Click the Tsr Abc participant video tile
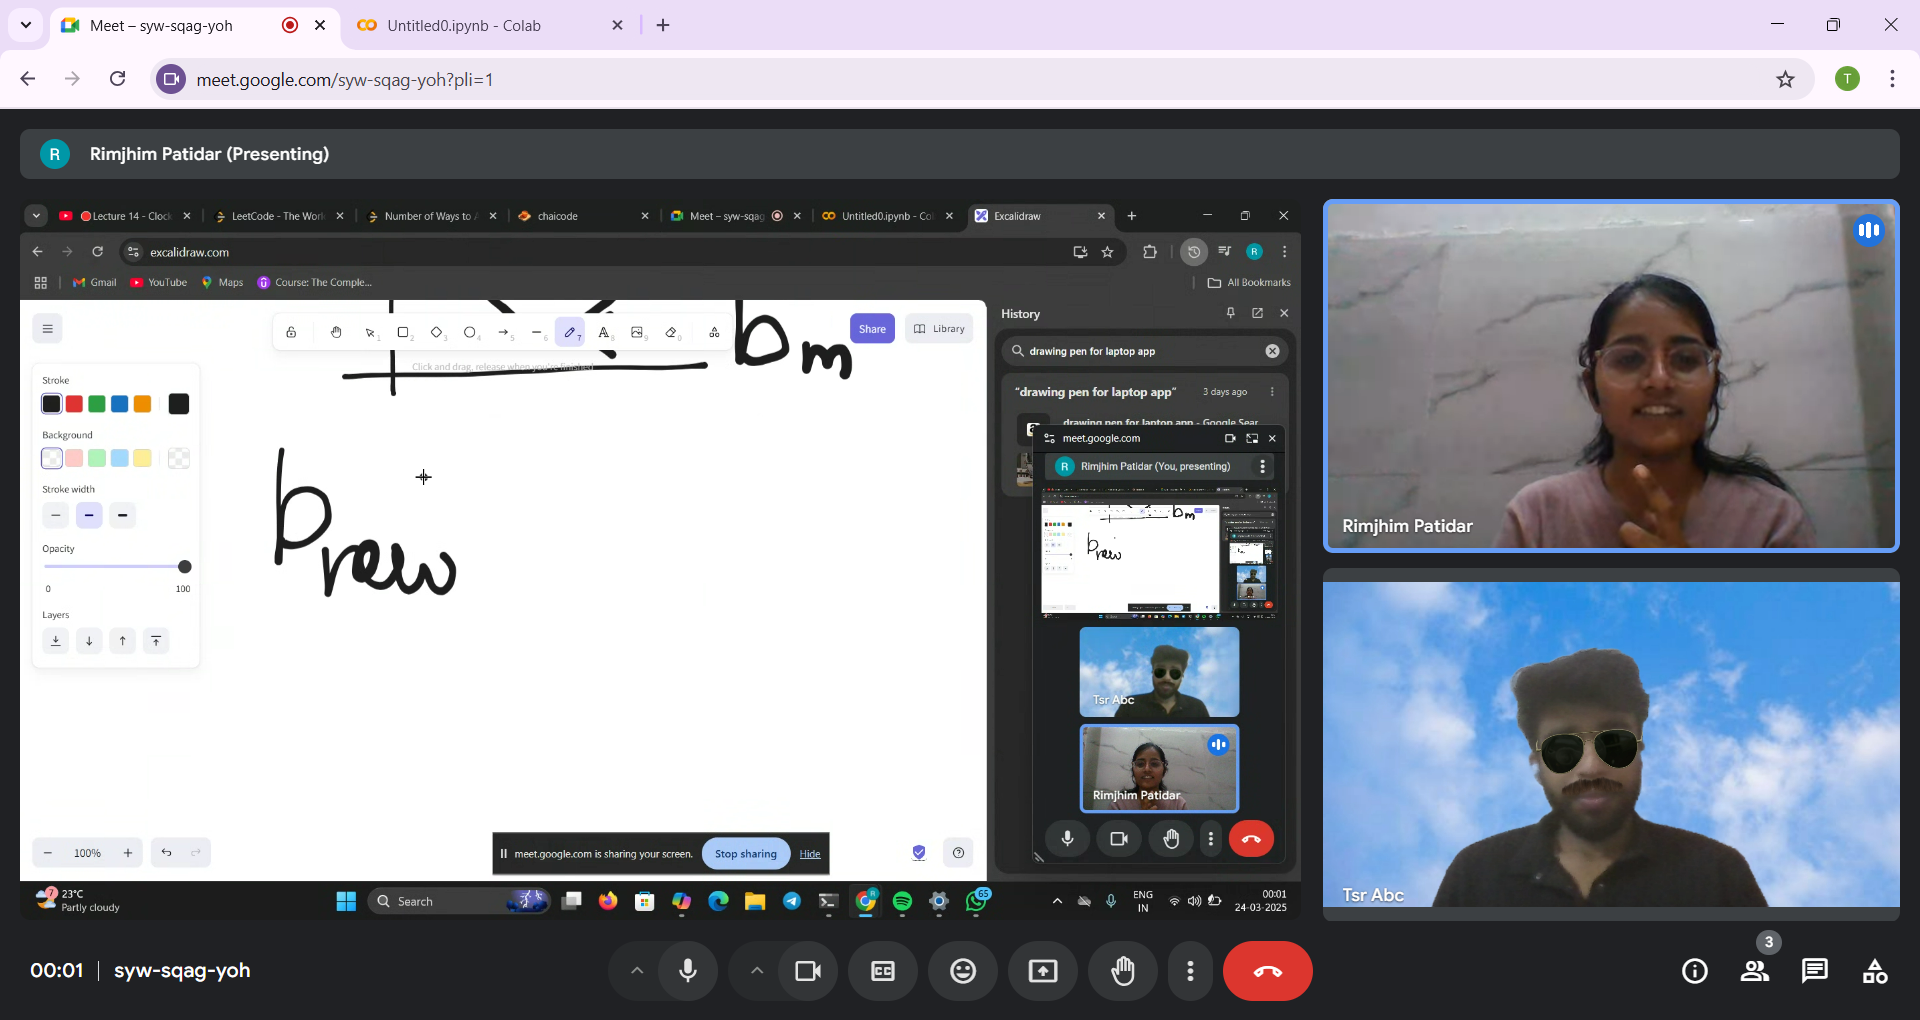The image size is (1920, 1020). tap(1610, 744)
